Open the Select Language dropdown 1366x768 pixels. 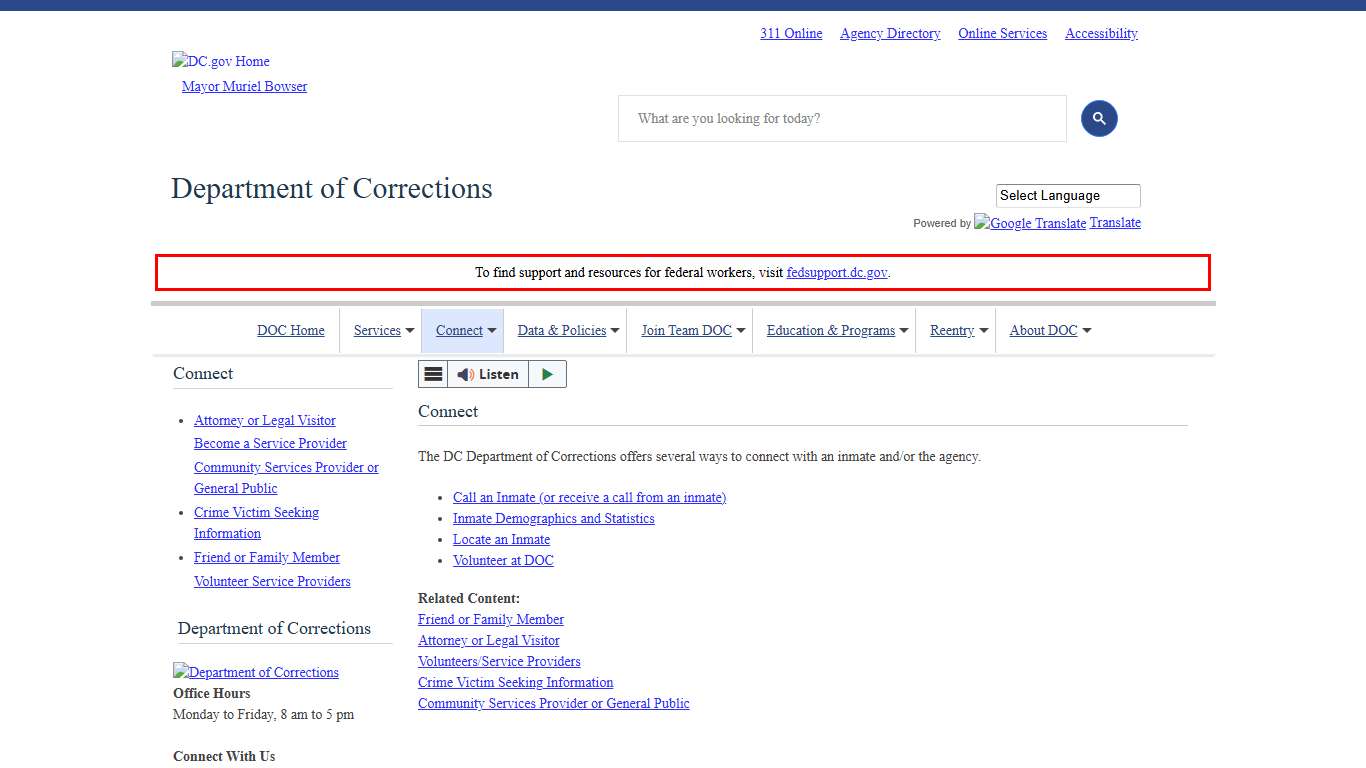click(1067, 196)
